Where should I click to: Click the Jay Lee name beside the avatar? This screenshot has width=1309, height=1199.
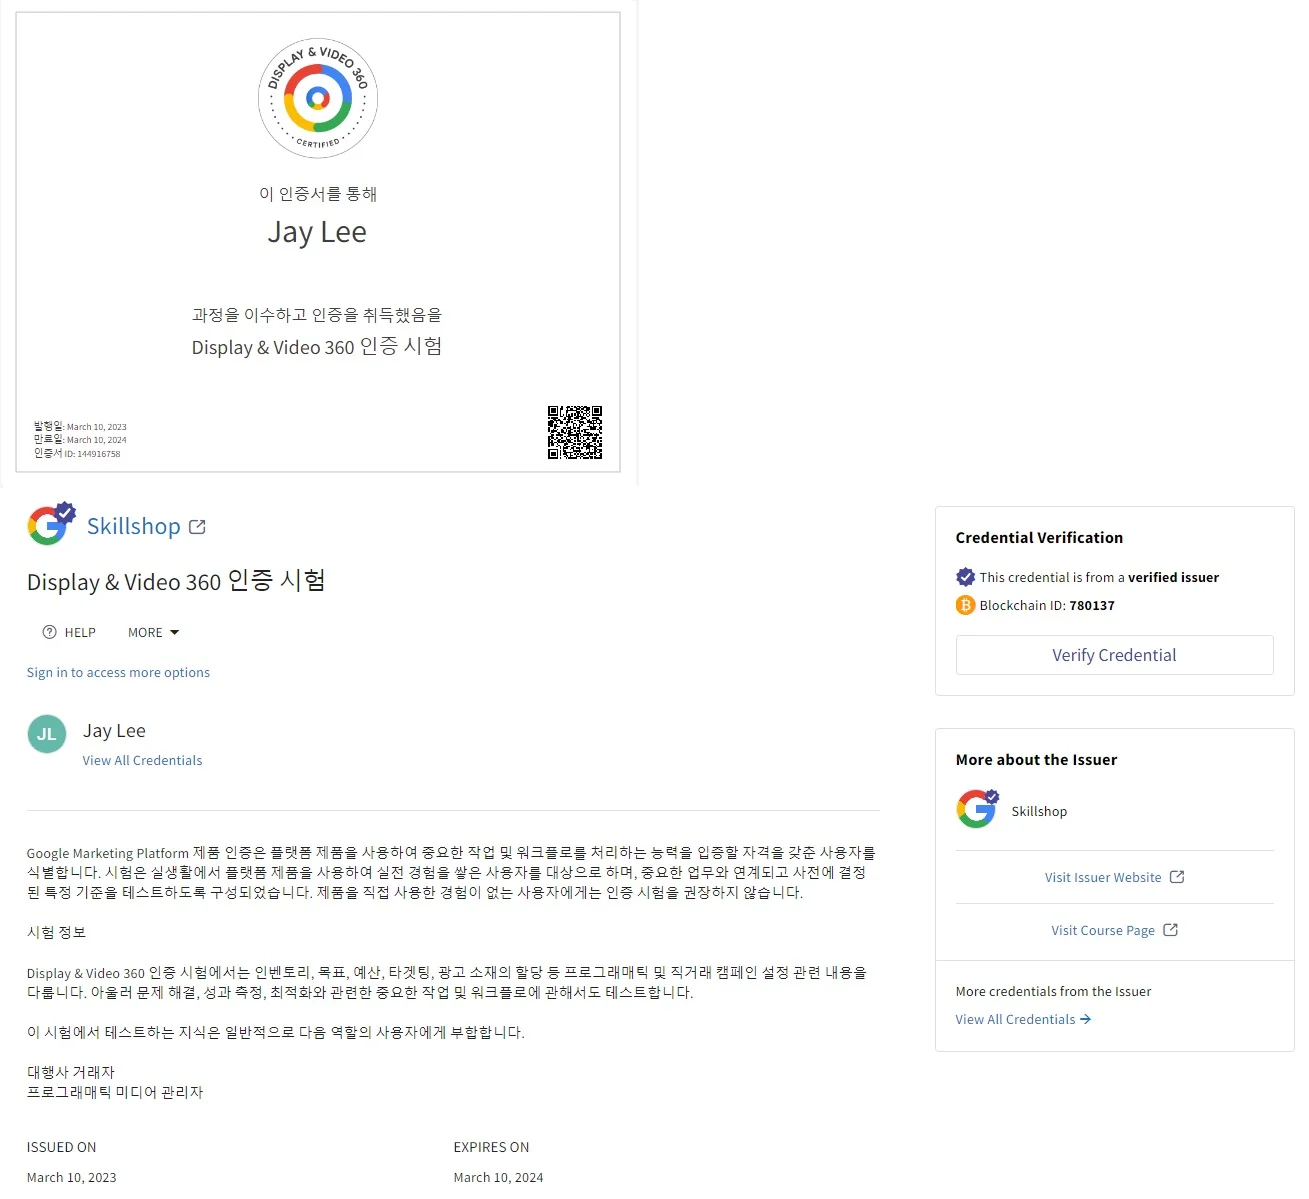pyautogui.click(x=114, y=730)
